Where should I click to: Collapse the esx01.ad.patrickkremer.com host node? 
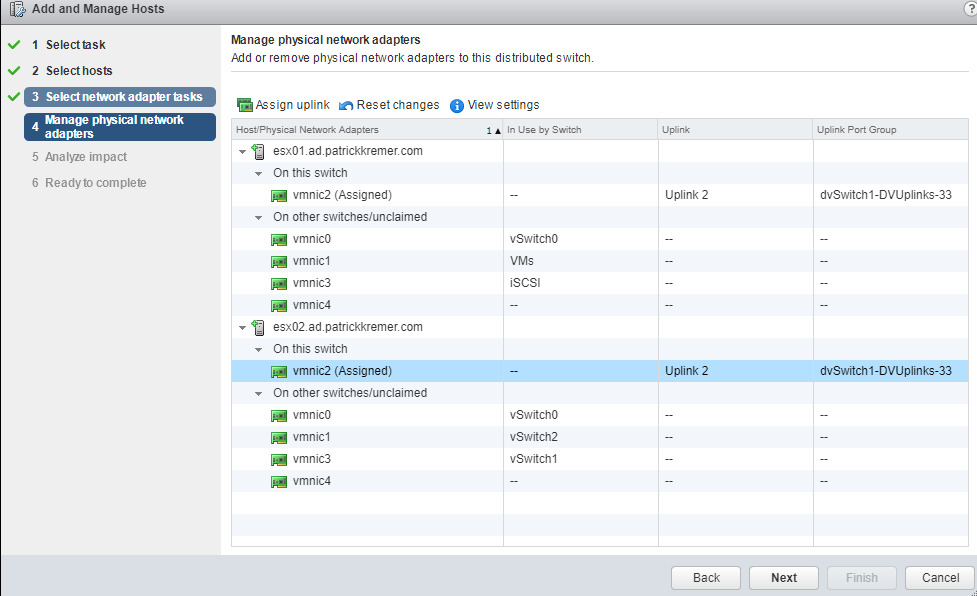click(242, 151)
